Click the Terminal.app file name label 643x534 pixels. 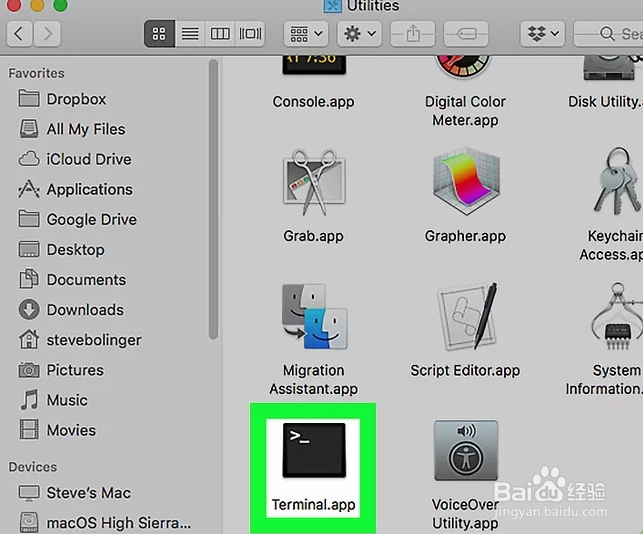[313, 504]
